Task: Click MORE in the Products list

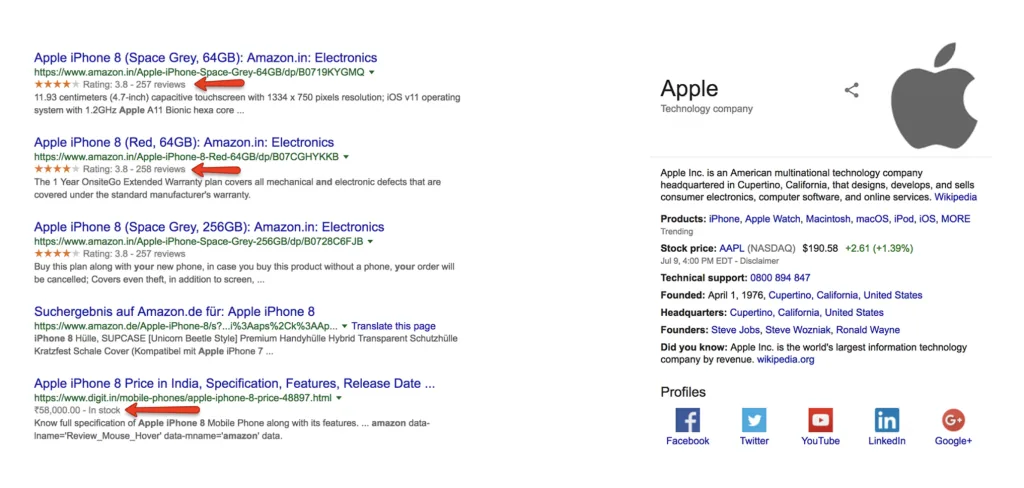Action: [955, 219]
